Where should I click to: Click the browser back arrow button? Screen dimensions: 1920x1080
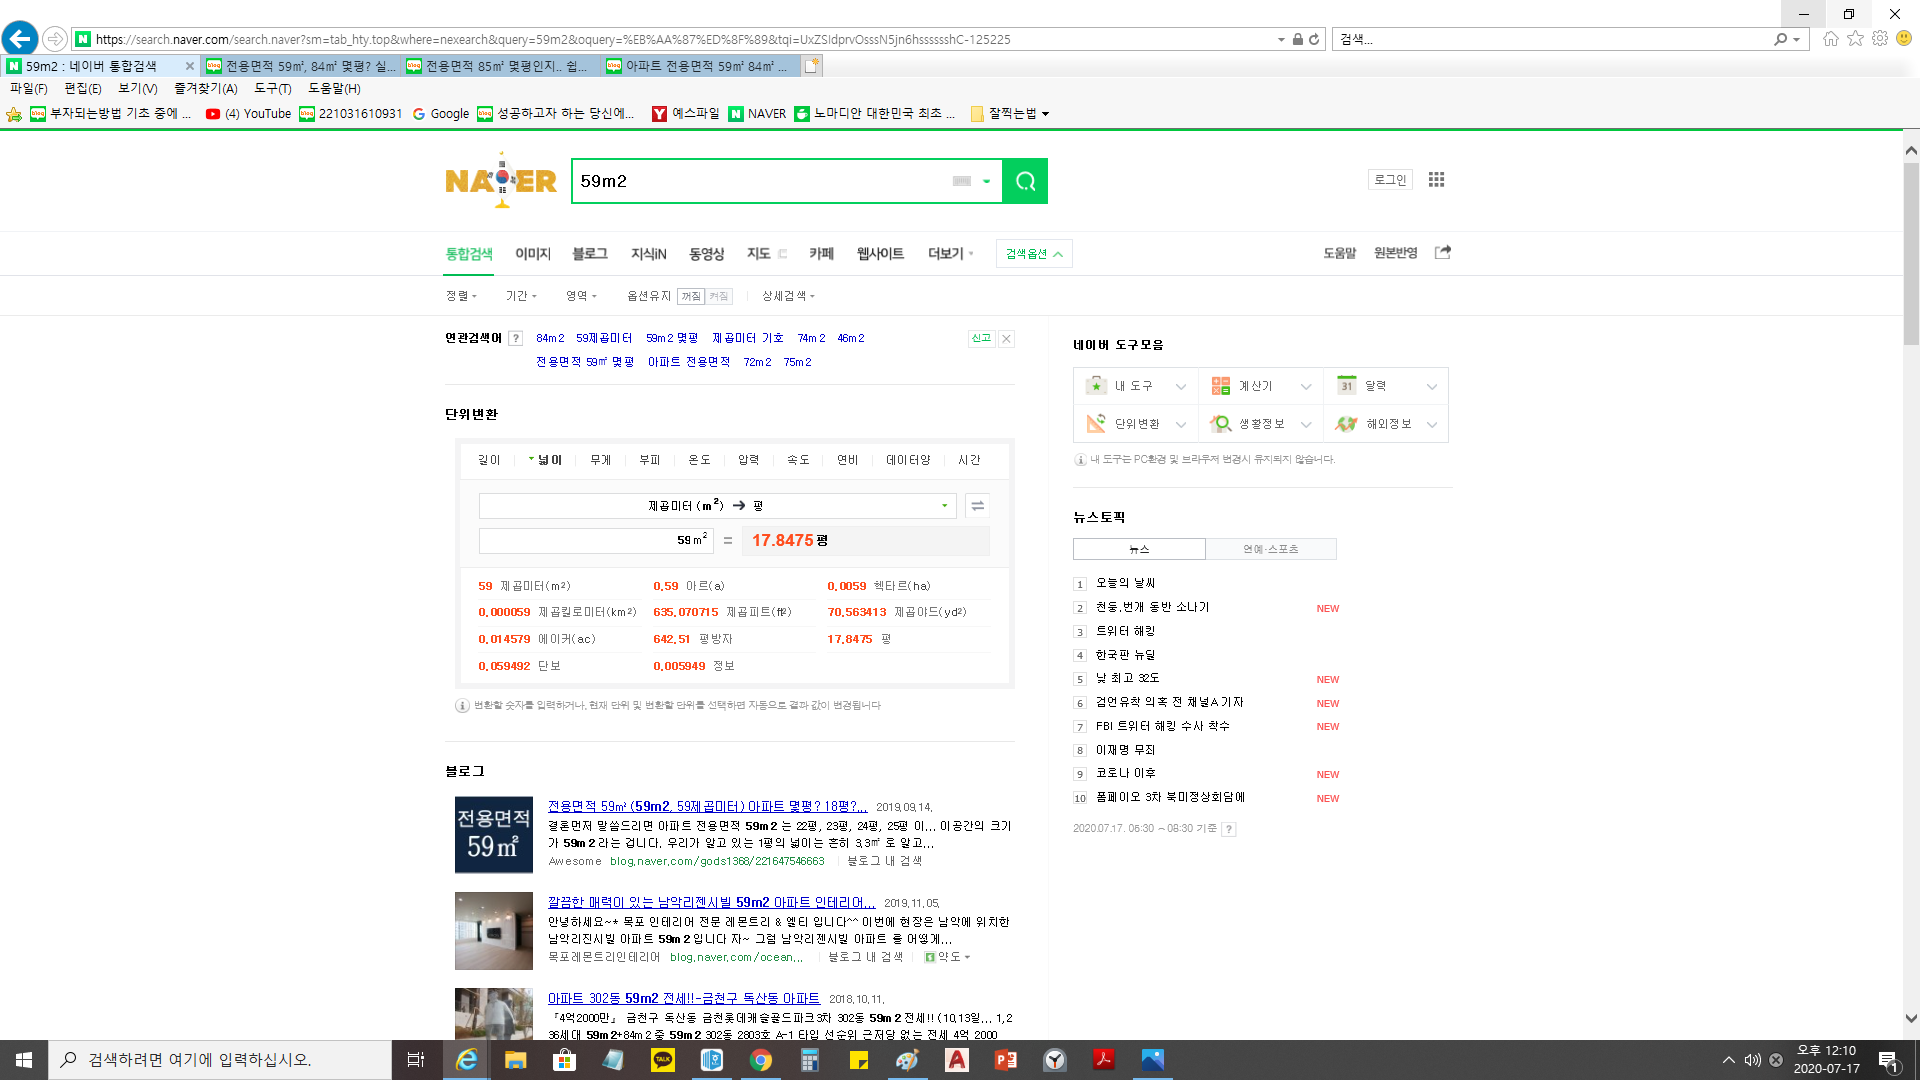point(20,39)
